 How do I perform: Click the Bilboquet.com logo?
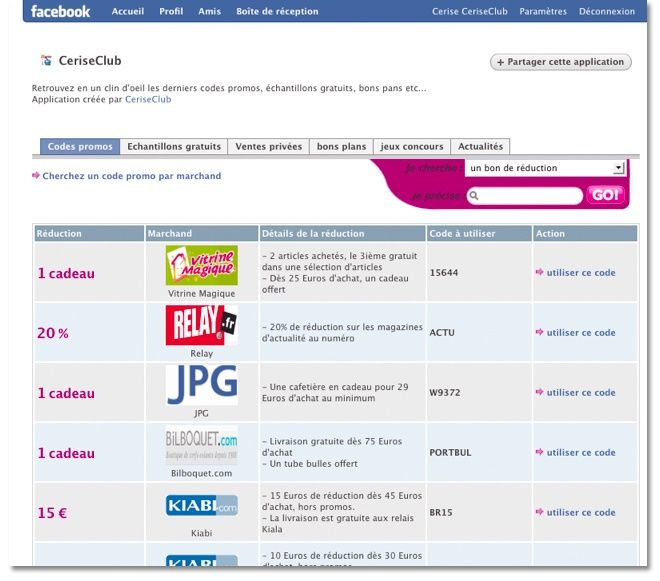coord(202,445)
